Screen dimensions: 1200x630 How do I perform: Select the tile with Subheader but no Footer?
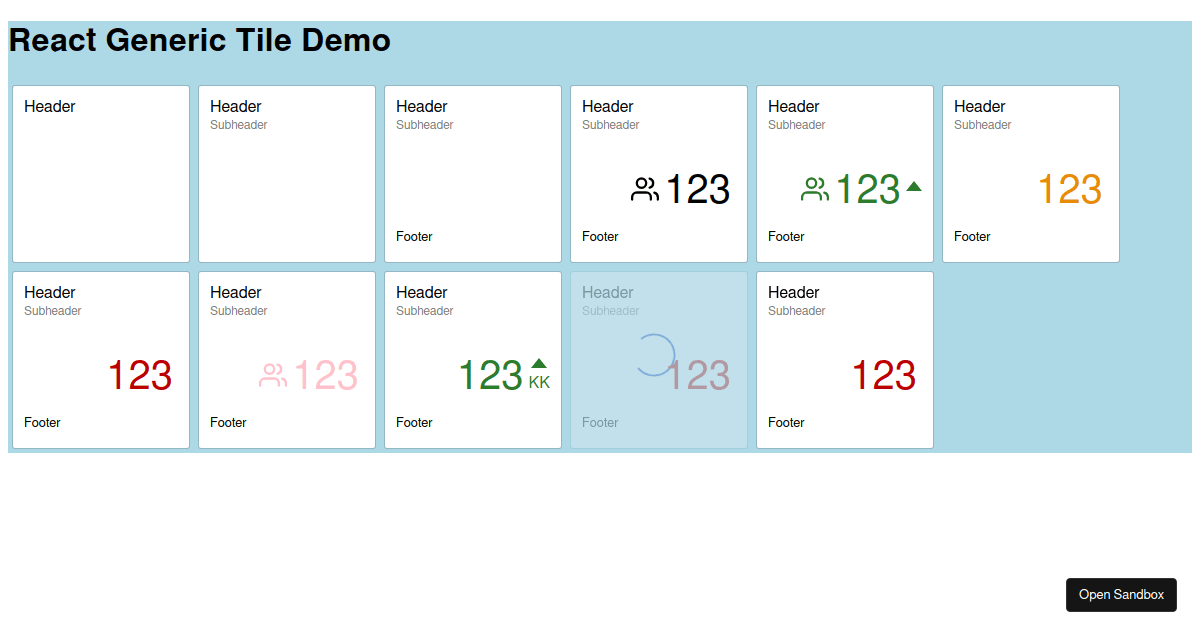coord(287,174)
